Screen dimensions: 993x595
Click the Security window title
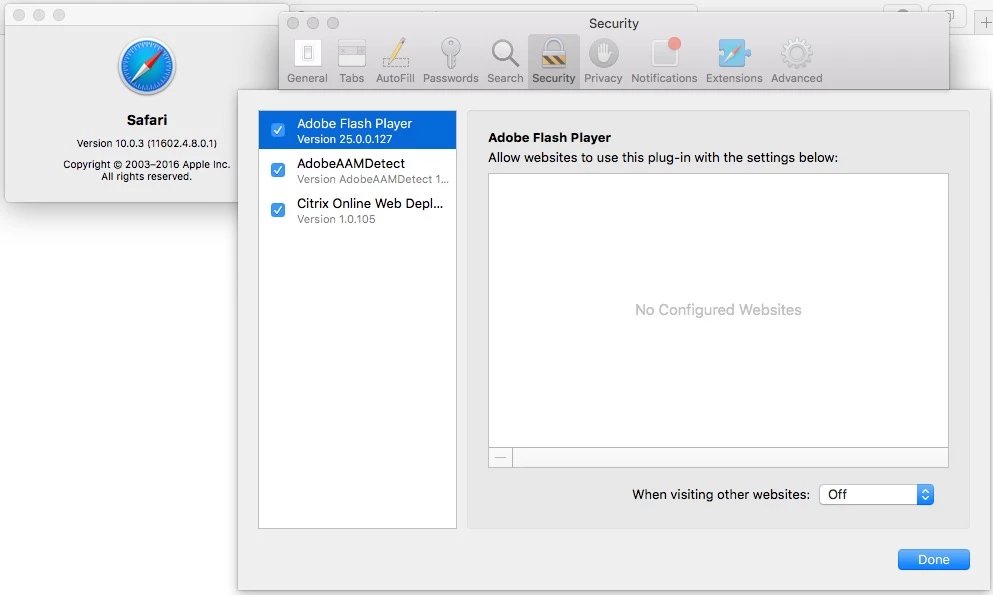pos(614,23)
